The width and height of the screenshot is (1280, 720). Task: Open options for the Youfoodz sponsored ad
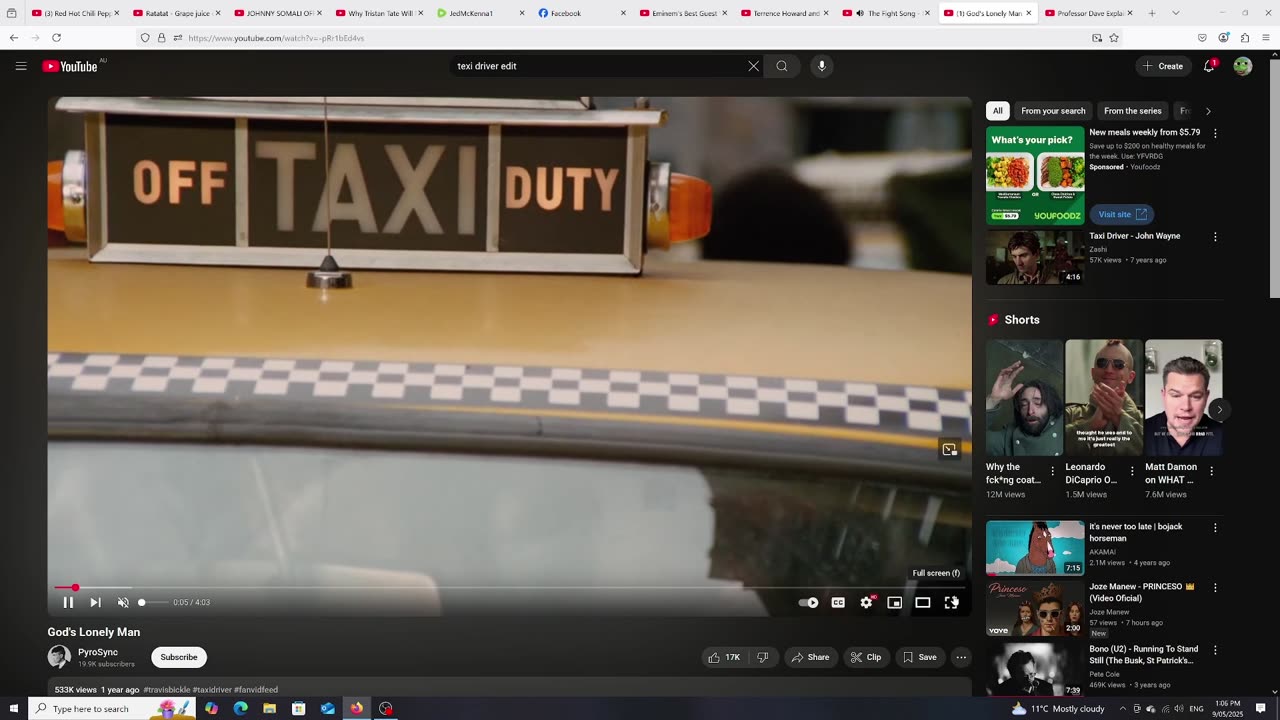click(x=1215, y=133)
